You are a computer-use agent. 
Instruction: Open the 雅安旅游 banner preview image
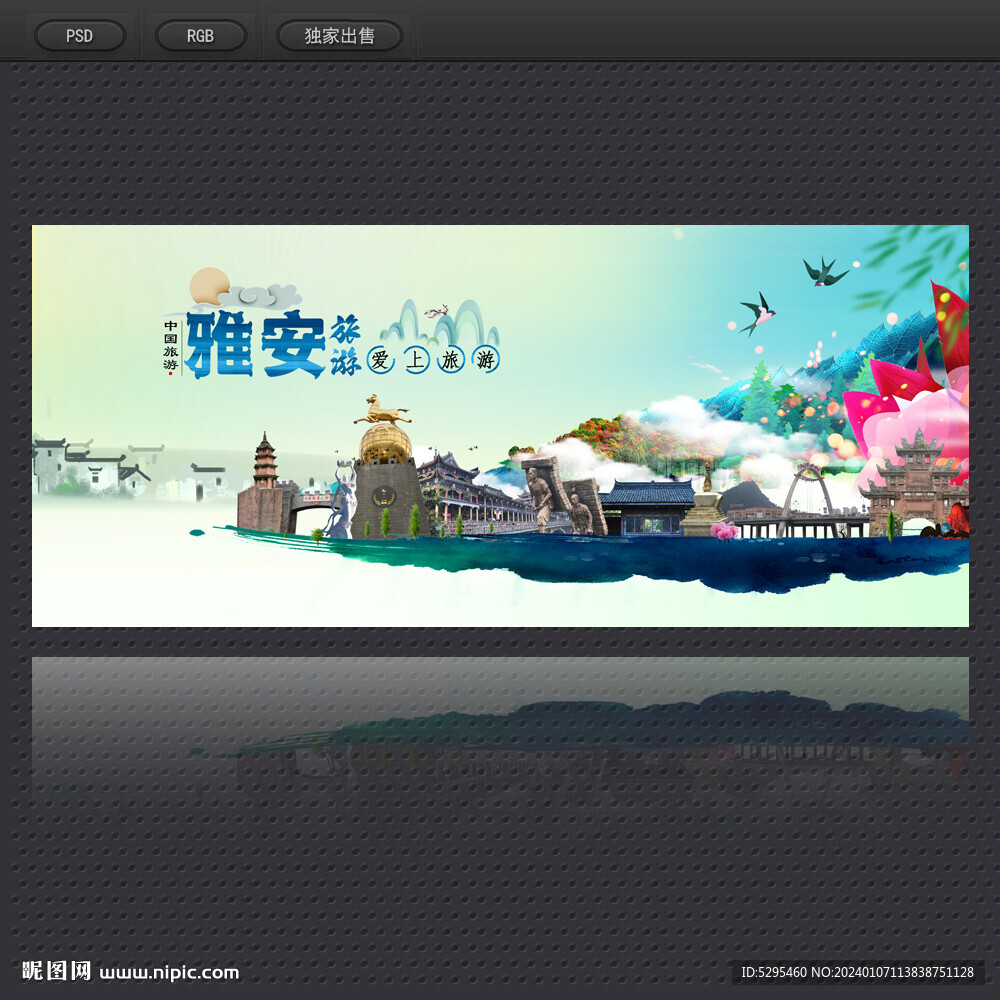pyautogui.click(x=500, y=425)
